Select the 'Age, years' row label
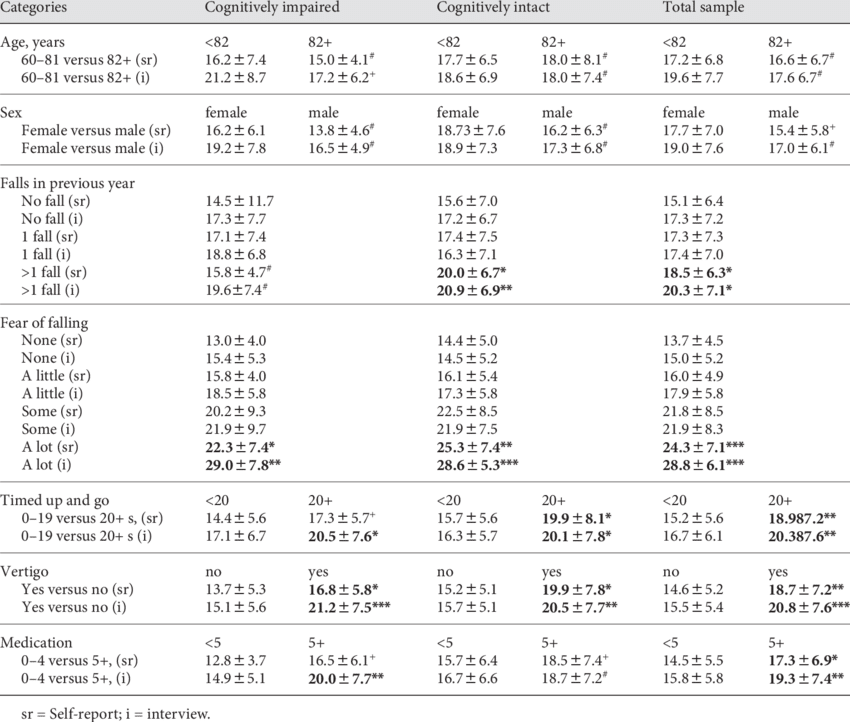This screenshot has height=722, width=850. [x=33, y=43]
